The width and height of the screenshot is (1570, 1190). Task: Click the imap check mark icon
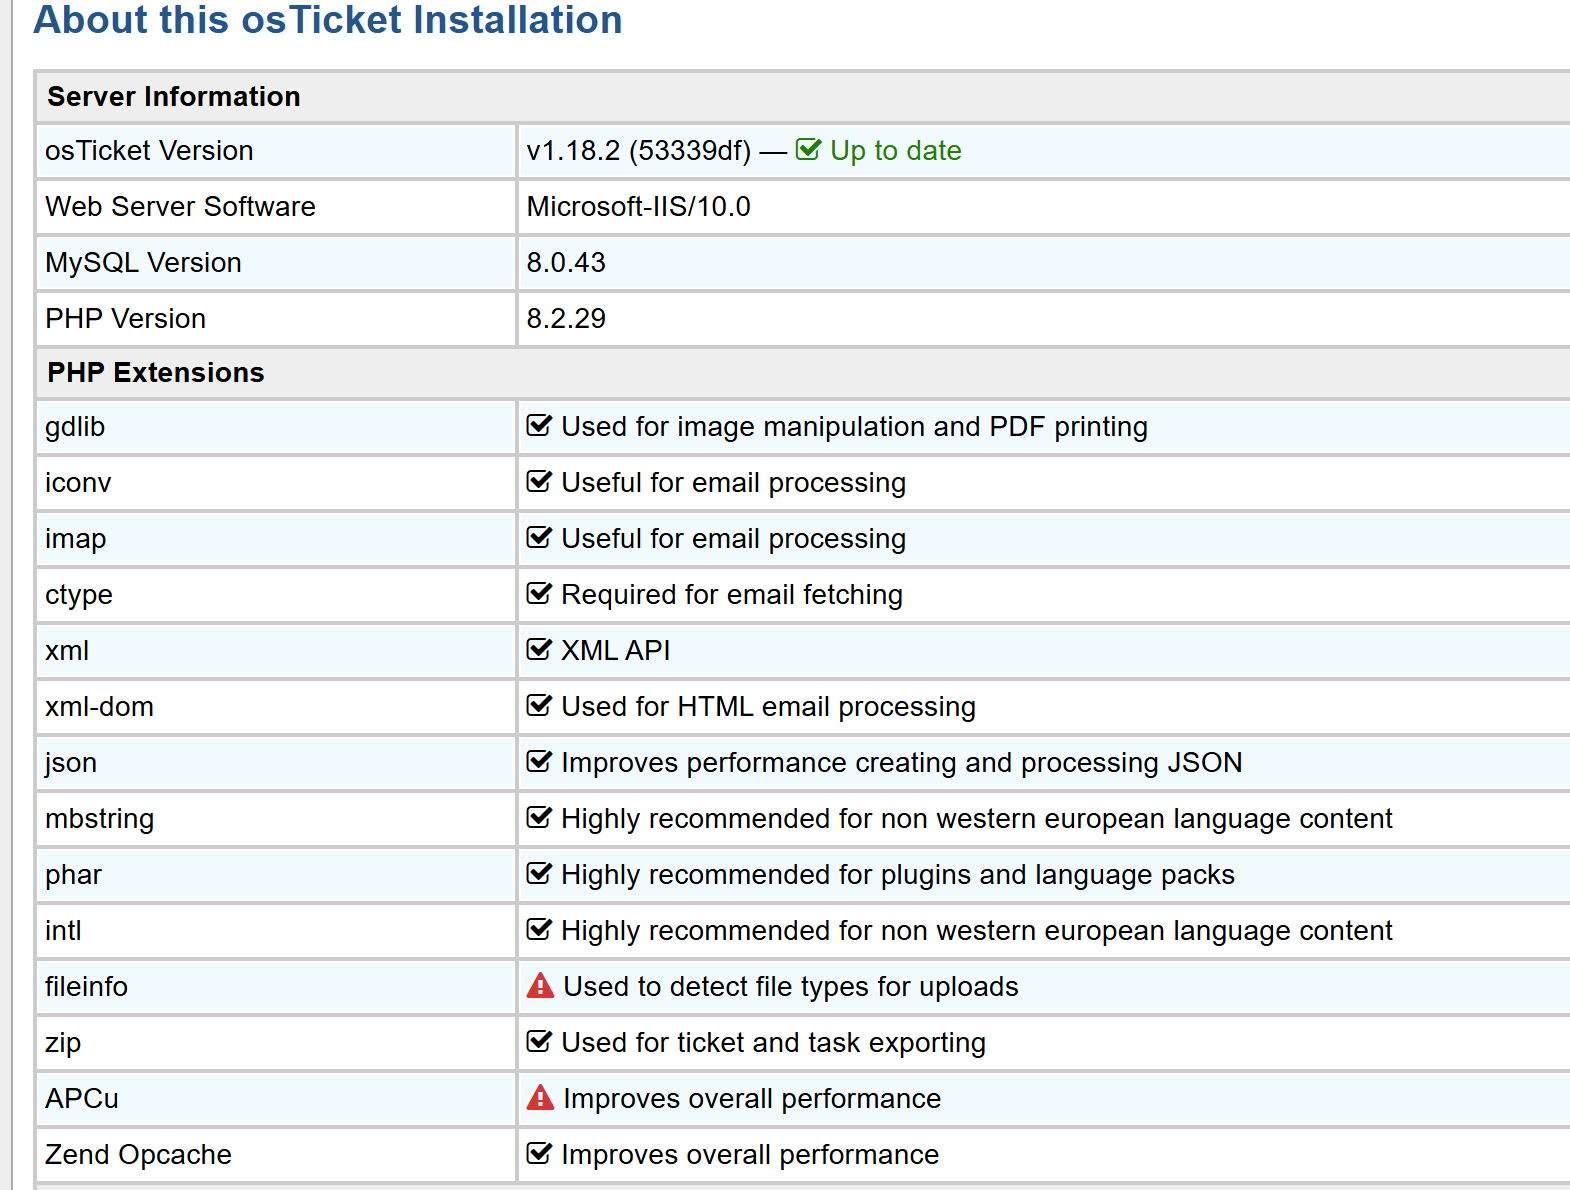coord(539,538)
